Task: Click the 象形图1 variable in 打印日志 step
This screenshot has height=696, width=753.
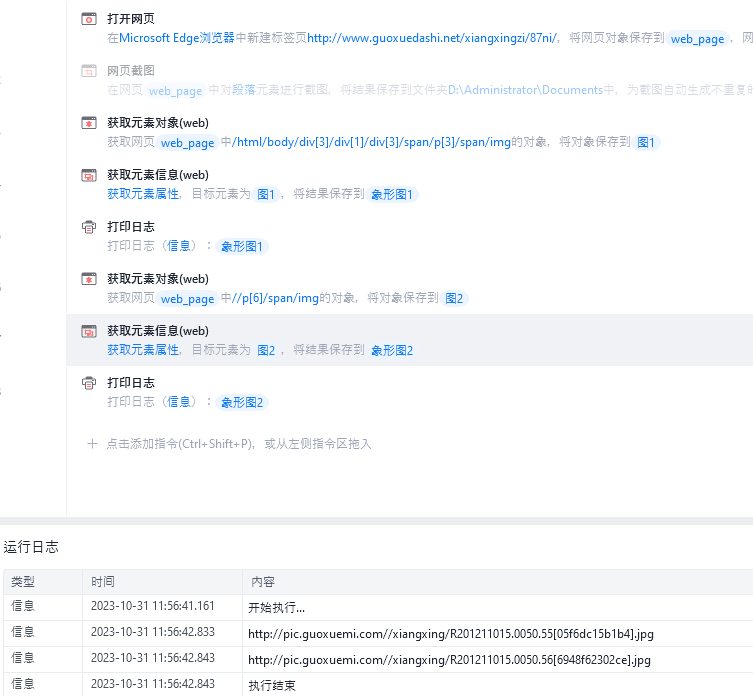Action: click(x=242, y=247)
